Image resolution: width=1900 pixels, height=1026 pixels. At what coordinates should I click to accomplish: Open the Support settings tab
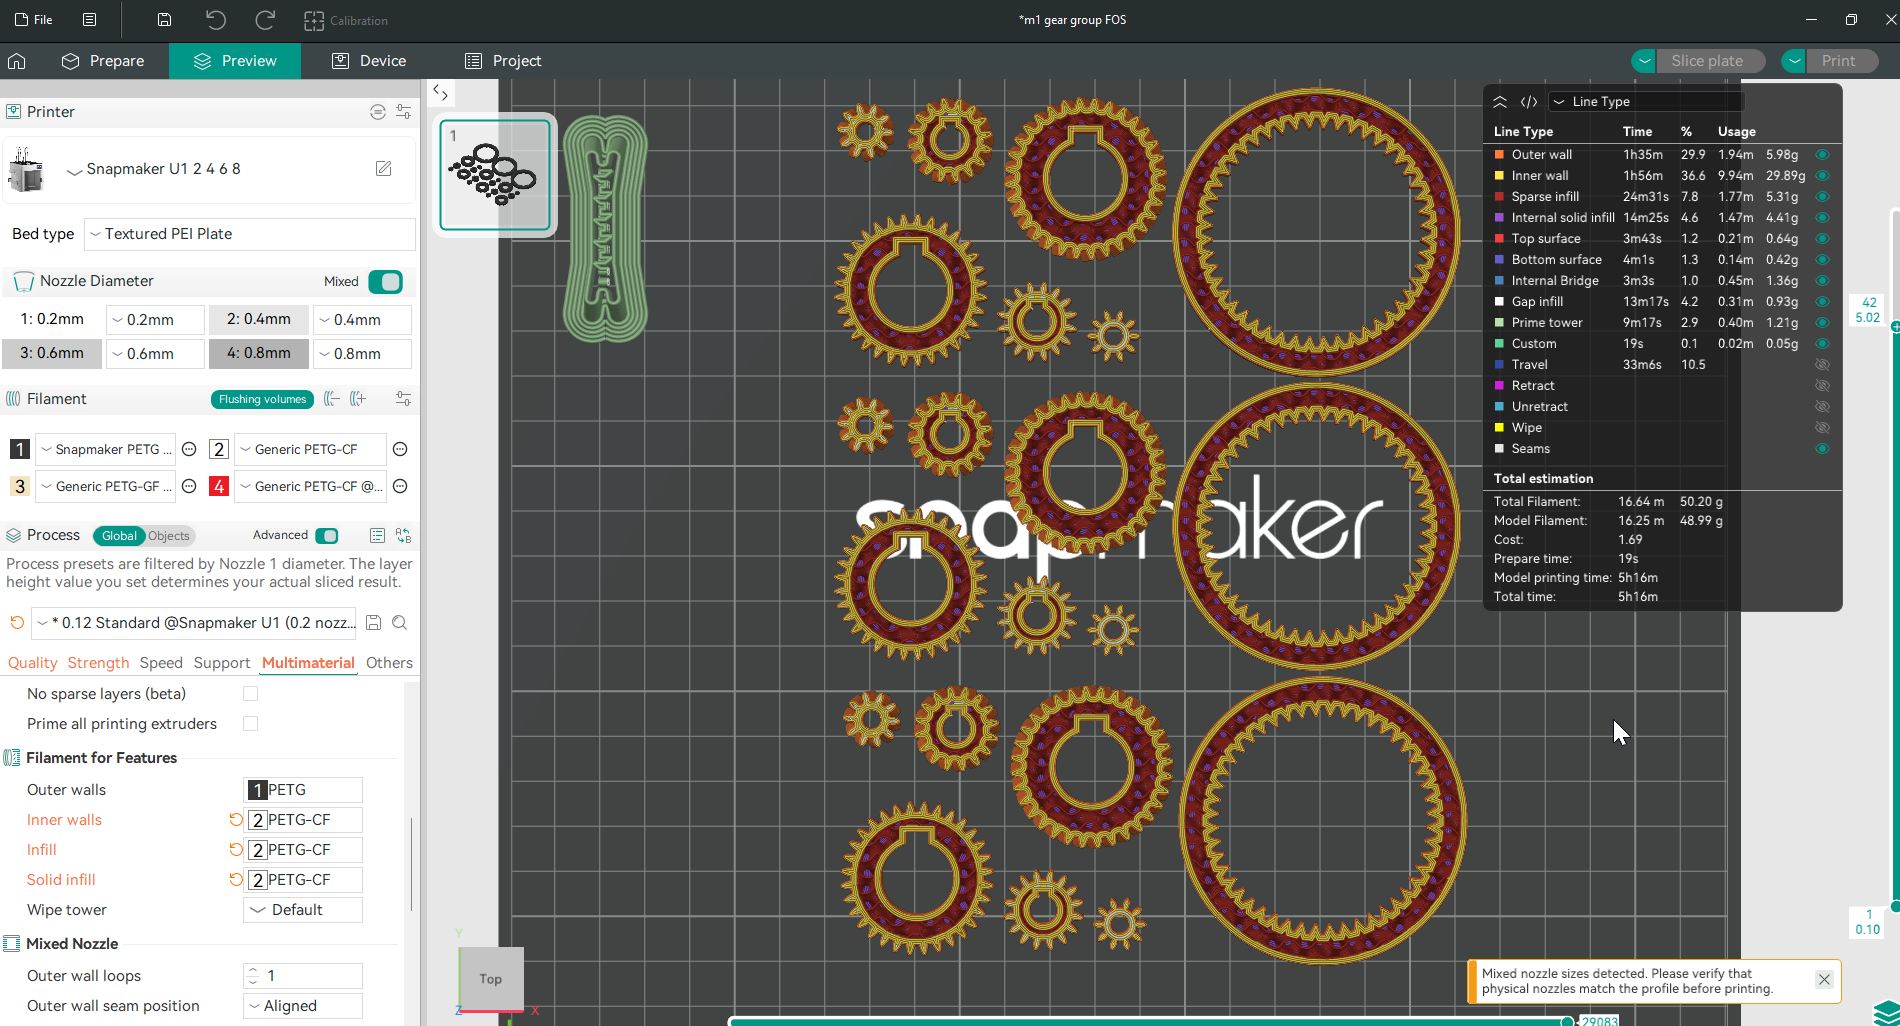(x=222, y=663)
